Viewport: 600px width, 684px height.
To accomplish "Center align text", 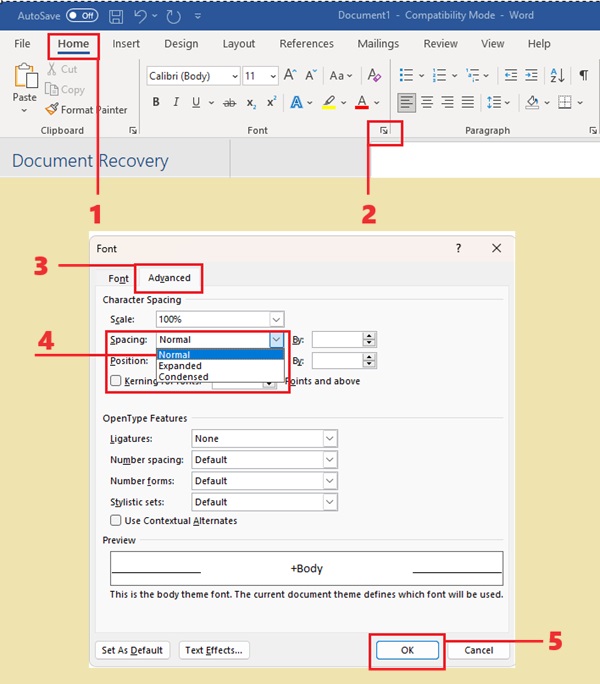I will point(427,103).
